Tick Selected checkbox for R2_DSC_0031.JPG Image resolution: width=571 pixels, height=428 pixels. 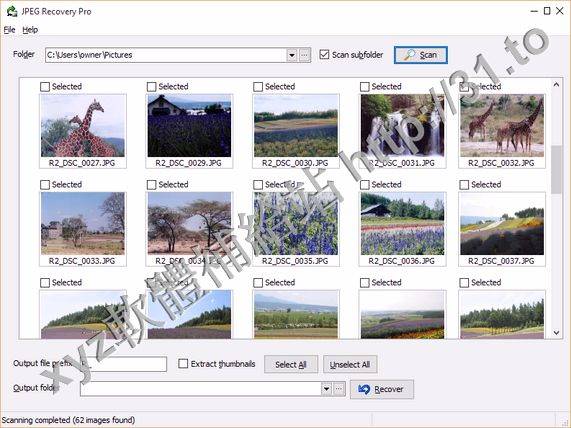point(365,87)
